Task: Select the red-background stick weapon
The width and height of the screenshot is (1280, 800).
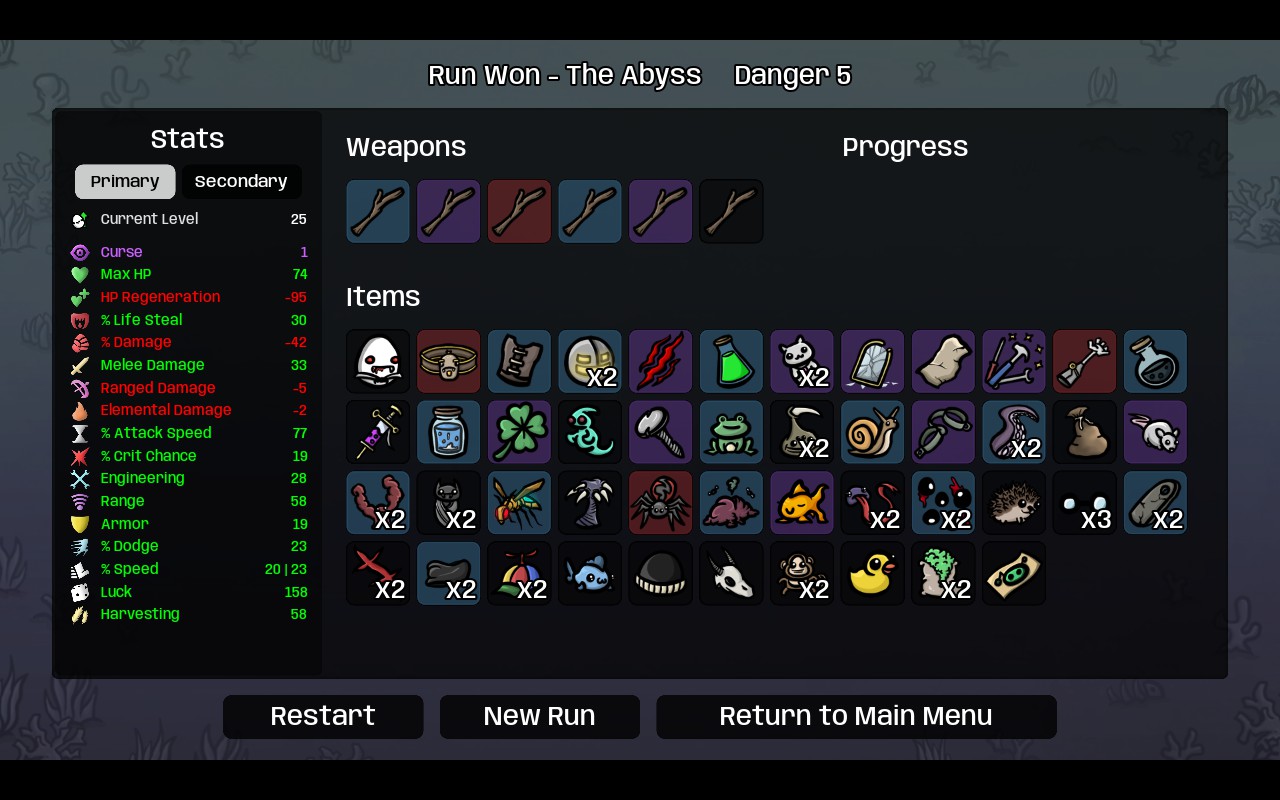Action: [x=519, y=212]
